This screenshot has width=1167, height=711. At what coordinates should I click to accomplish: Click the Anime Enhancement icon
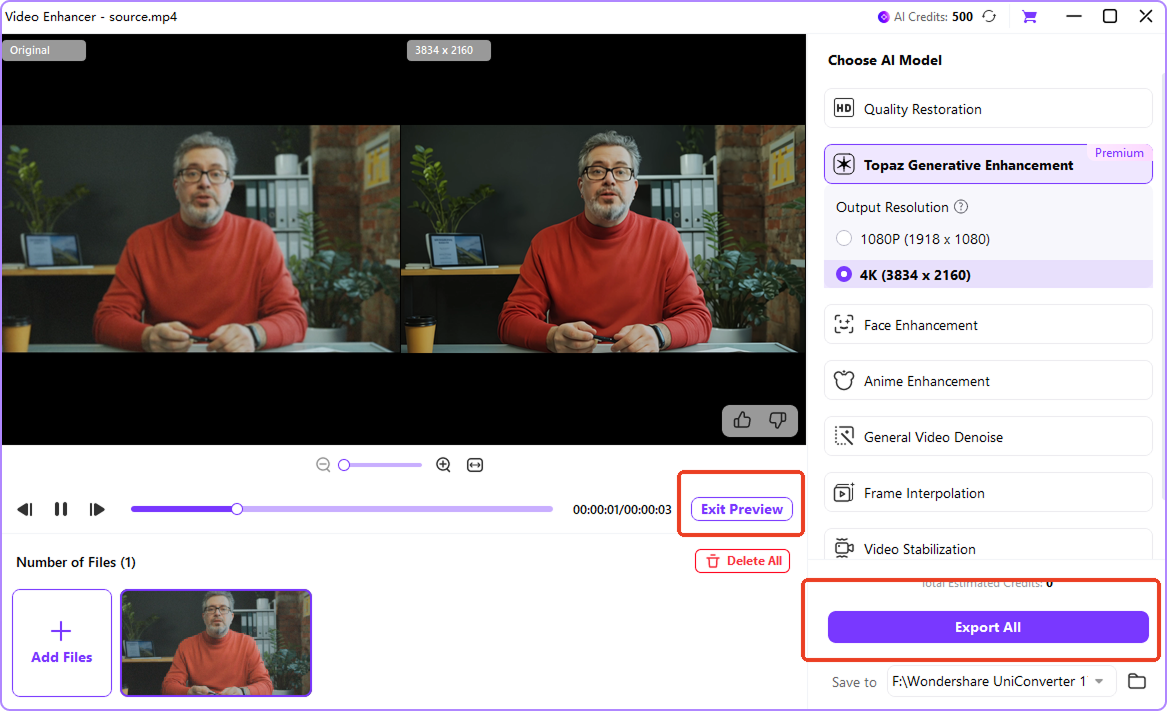pyautogui.click(x=844, y=380)
